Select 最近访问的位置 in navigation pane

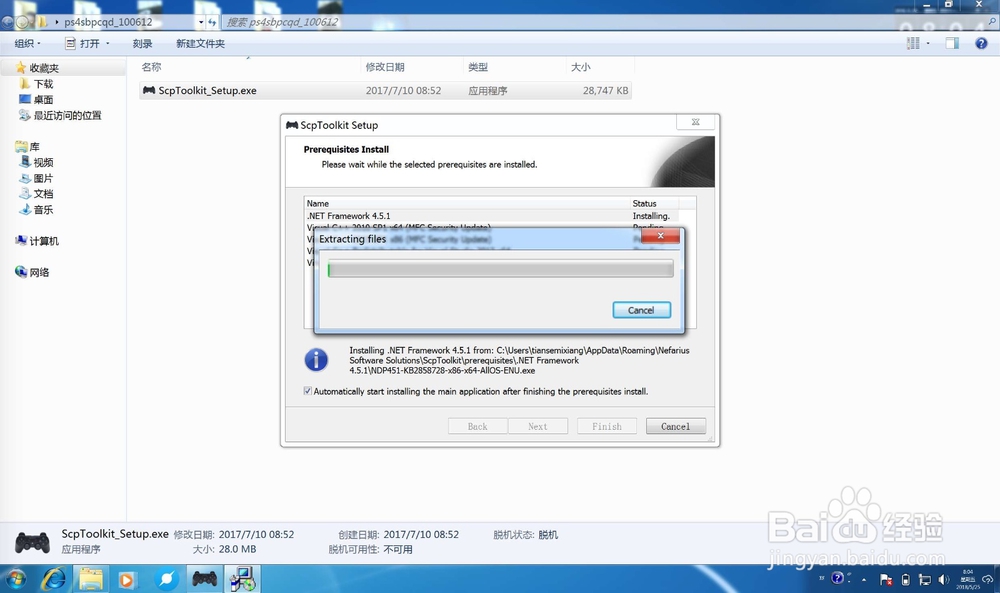pos(67,115)
